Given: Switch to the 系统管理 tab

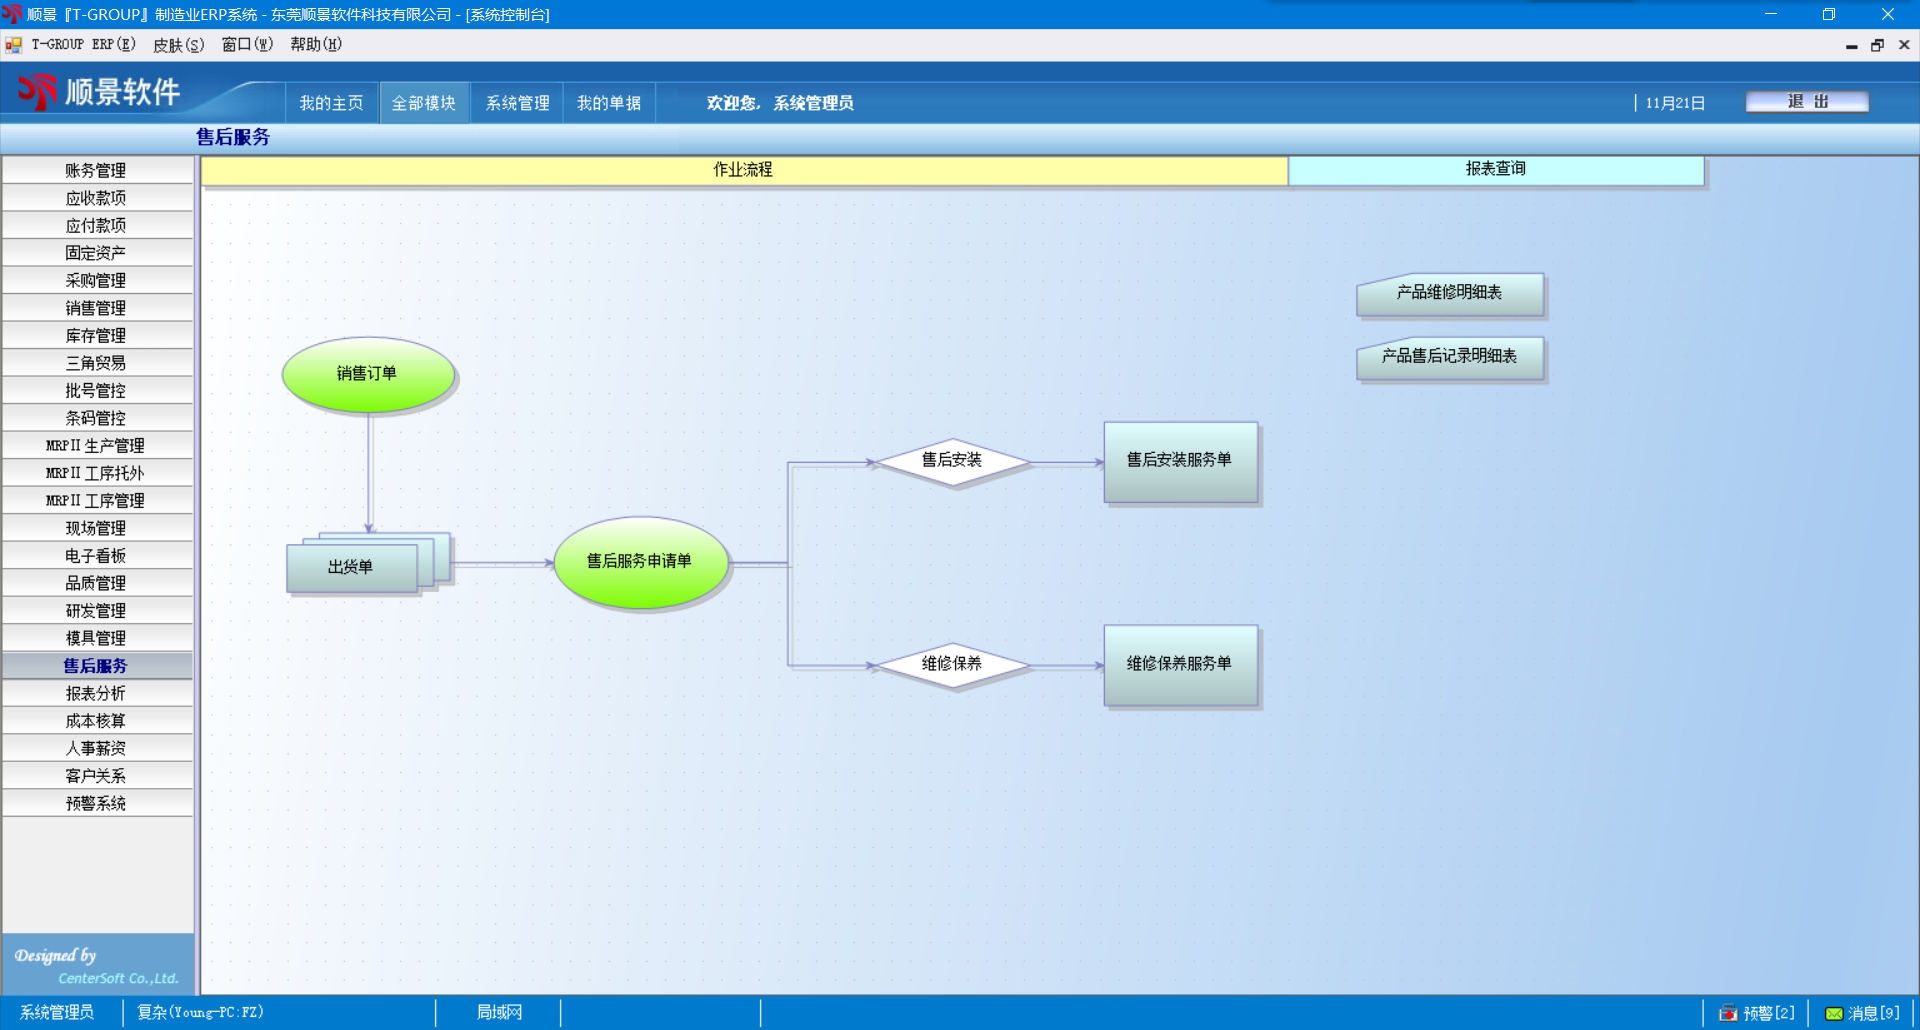Looking at the screenshot, I should pyautogui.click(x=517, y=103).
